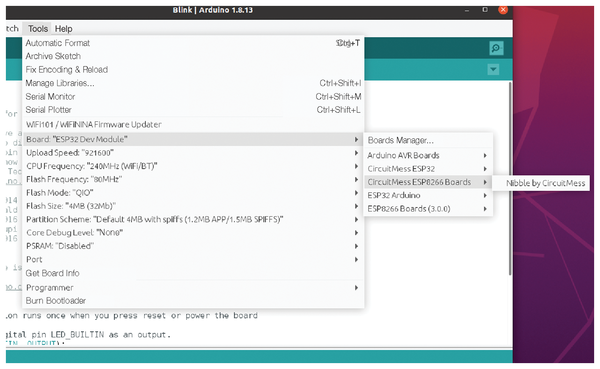Open the Serial Monitor magnifier icon
The width and height of the screenshot is (600, 369).
[x=496, y=48]
